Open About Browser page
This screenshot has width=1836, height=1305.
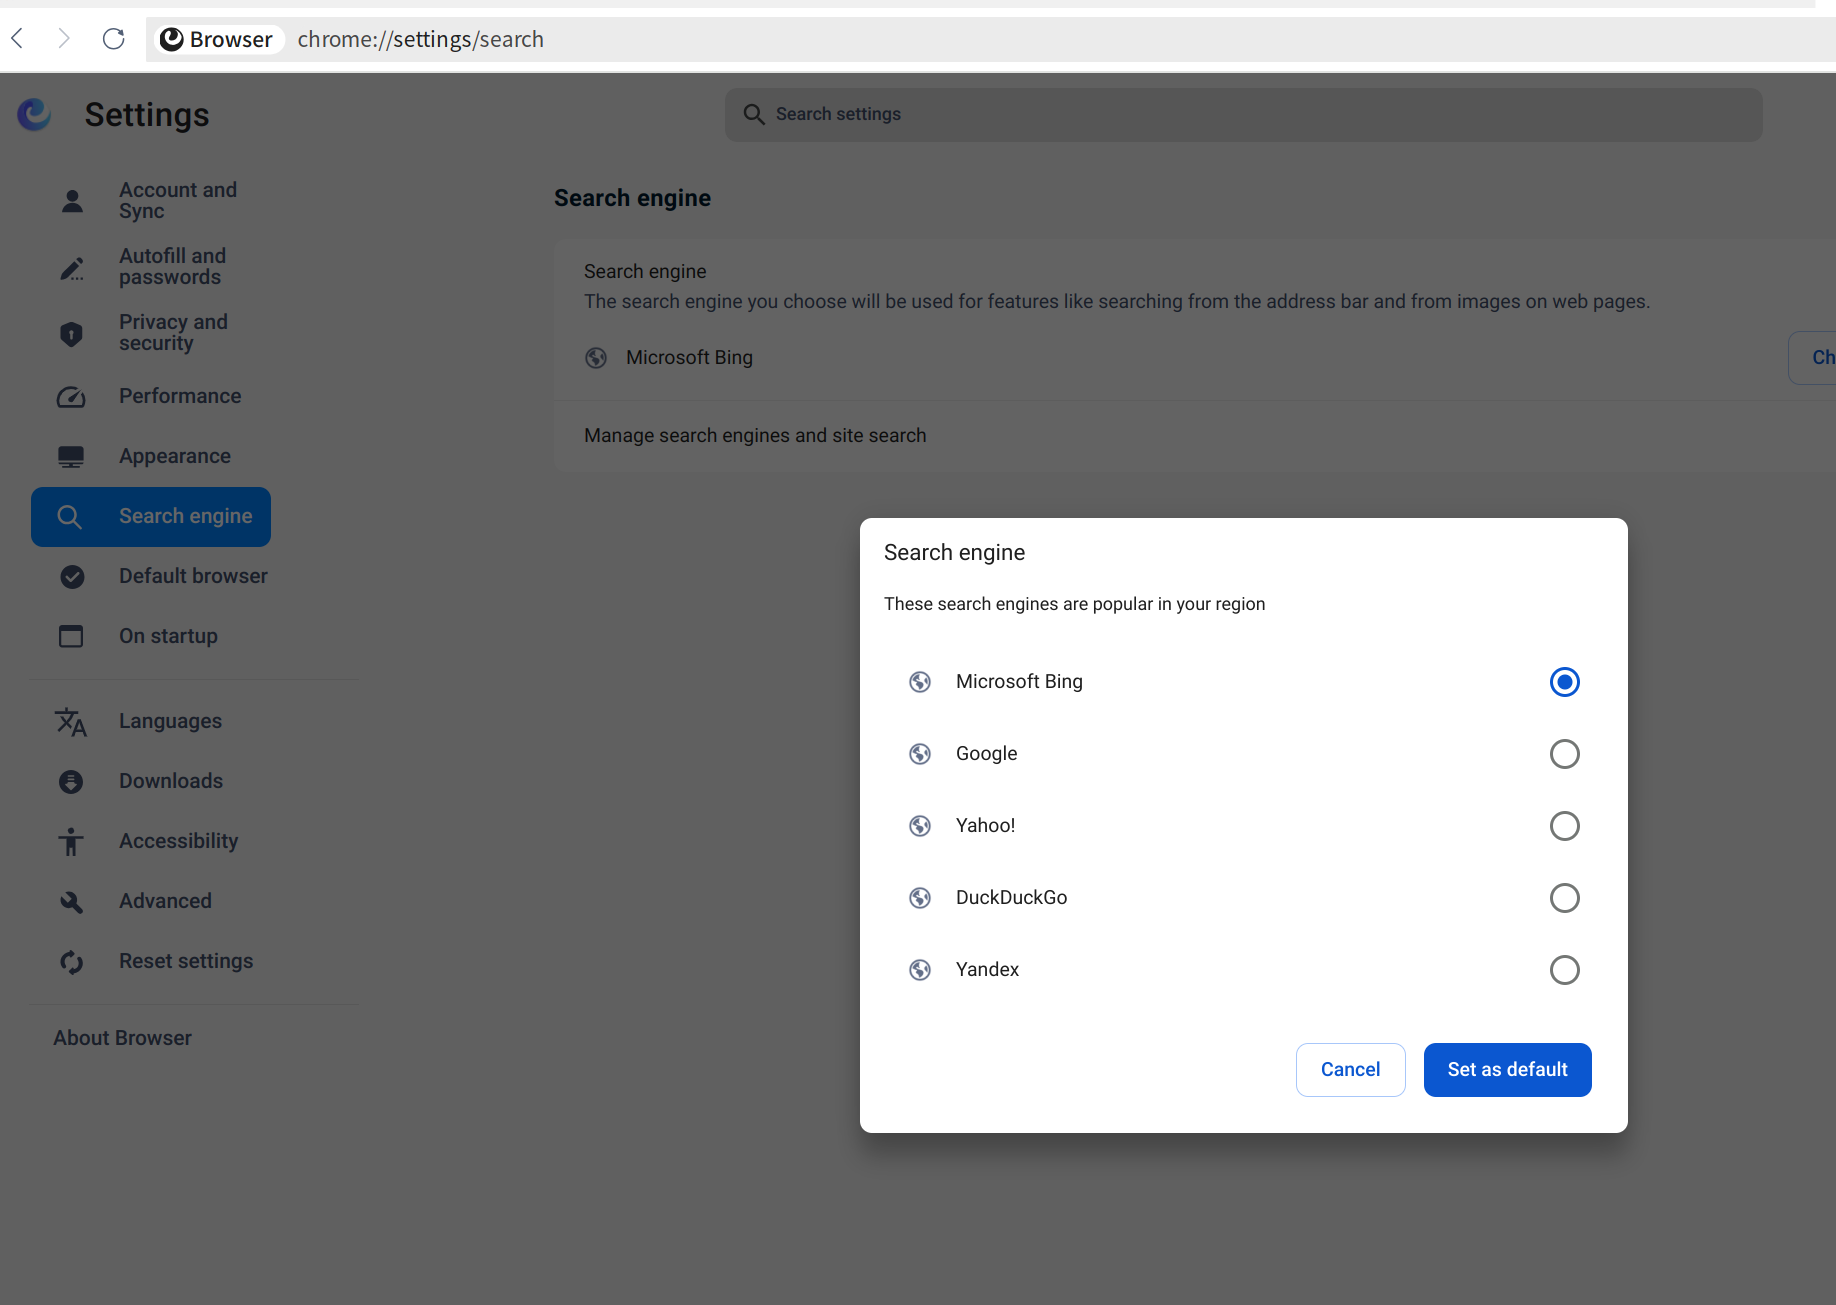122,1038
